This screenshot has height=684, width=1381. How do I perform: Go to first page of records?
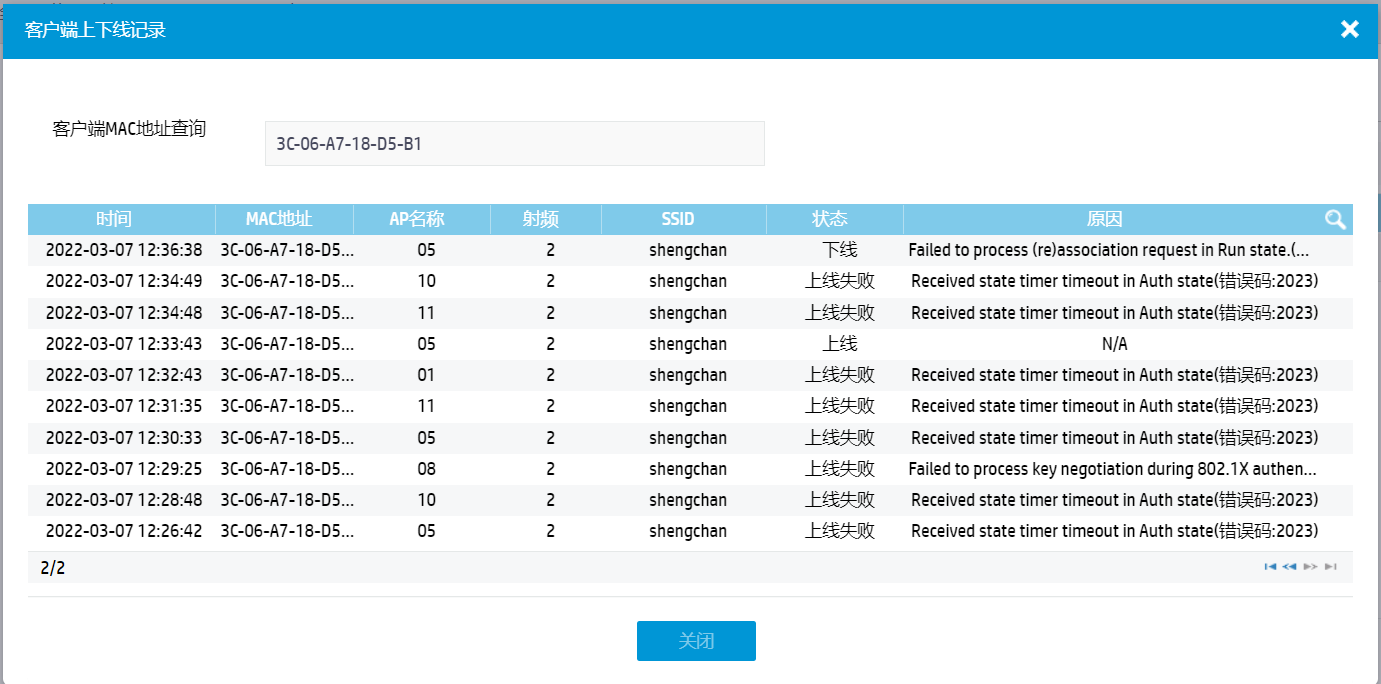point(1271,567)
